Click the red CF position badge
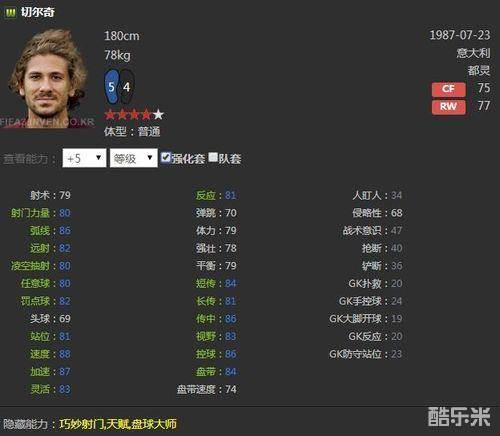500x436 pixels. [x=448, y=89]
